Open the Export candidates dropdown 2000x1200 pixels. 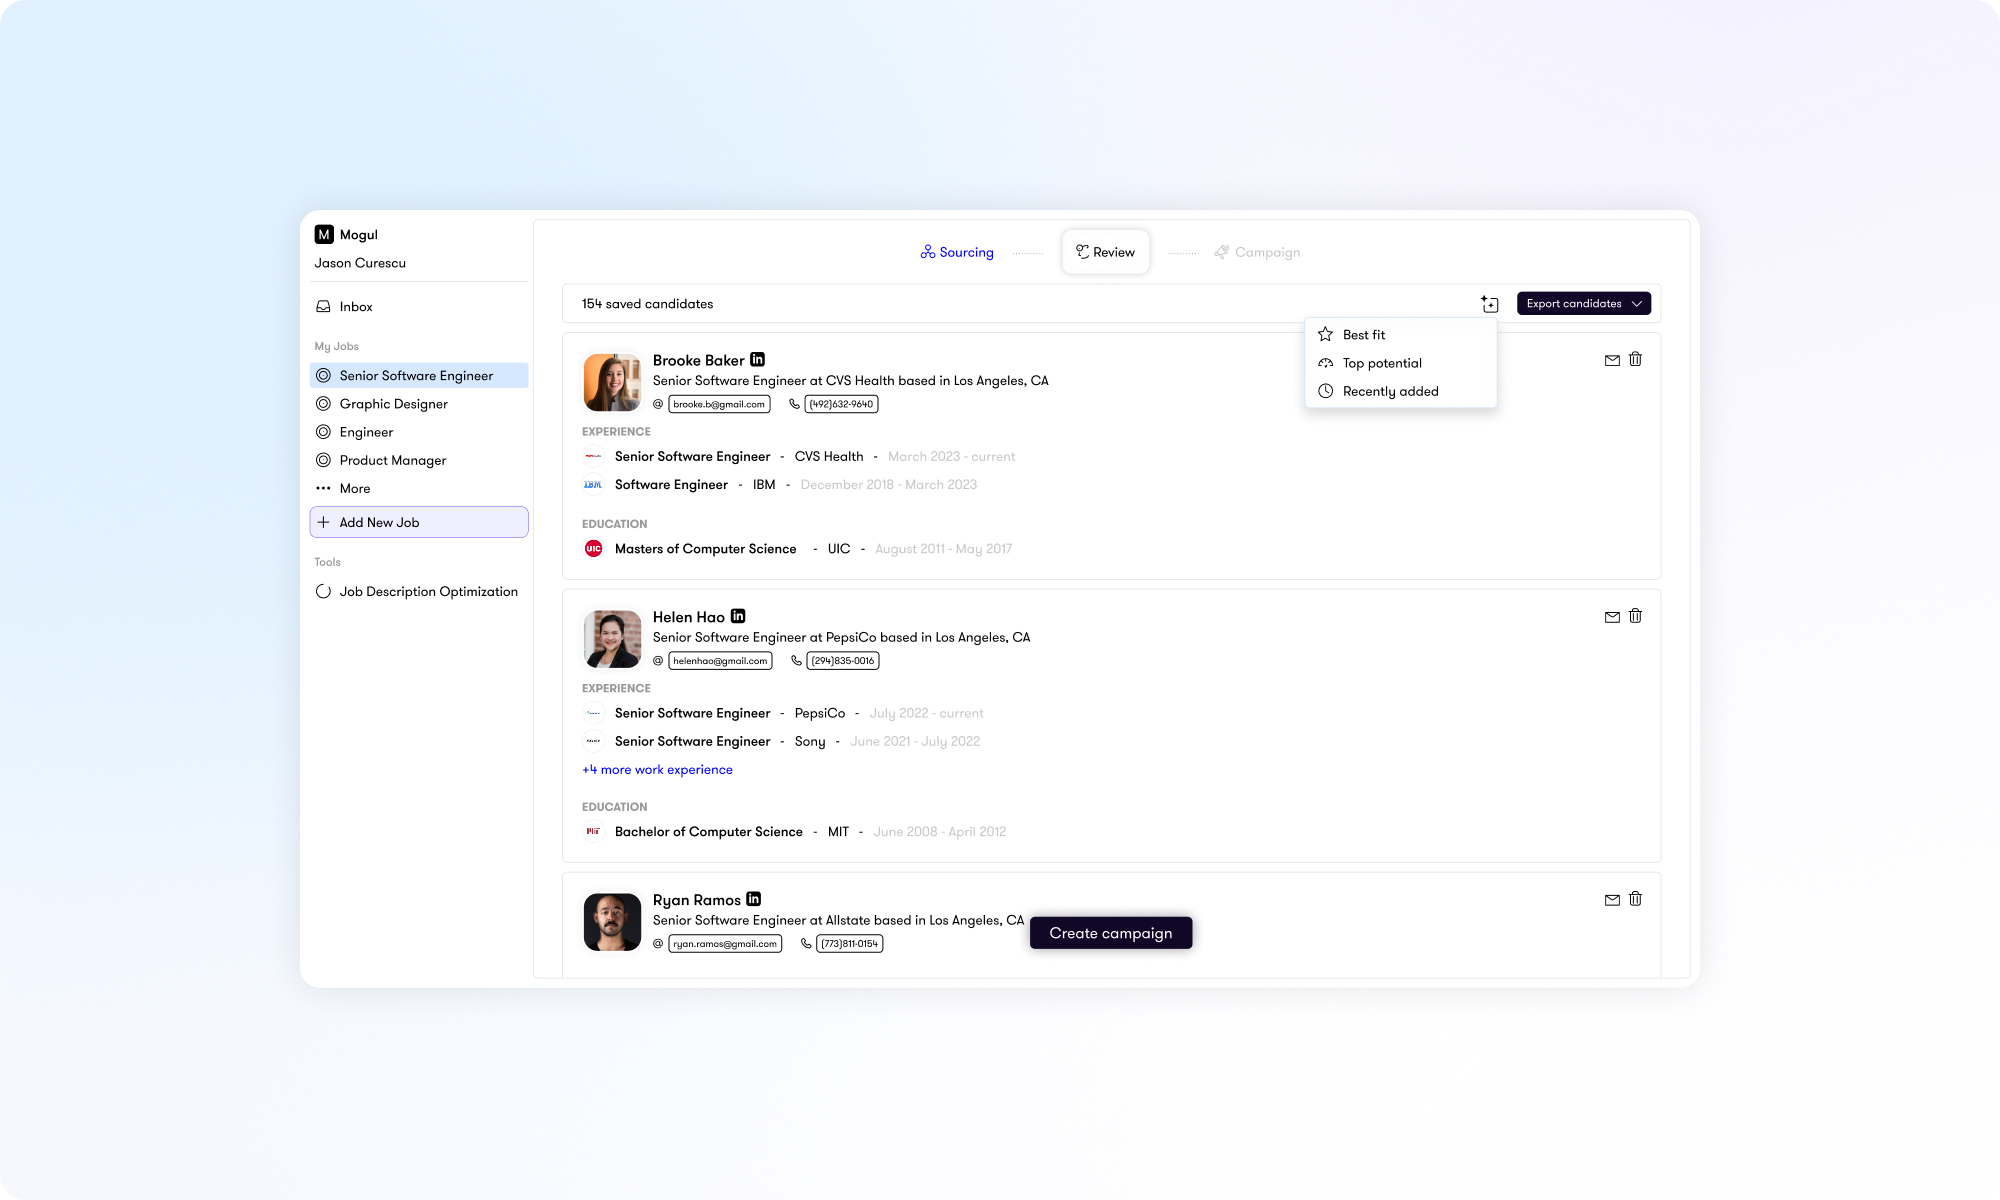point(1583,303)
